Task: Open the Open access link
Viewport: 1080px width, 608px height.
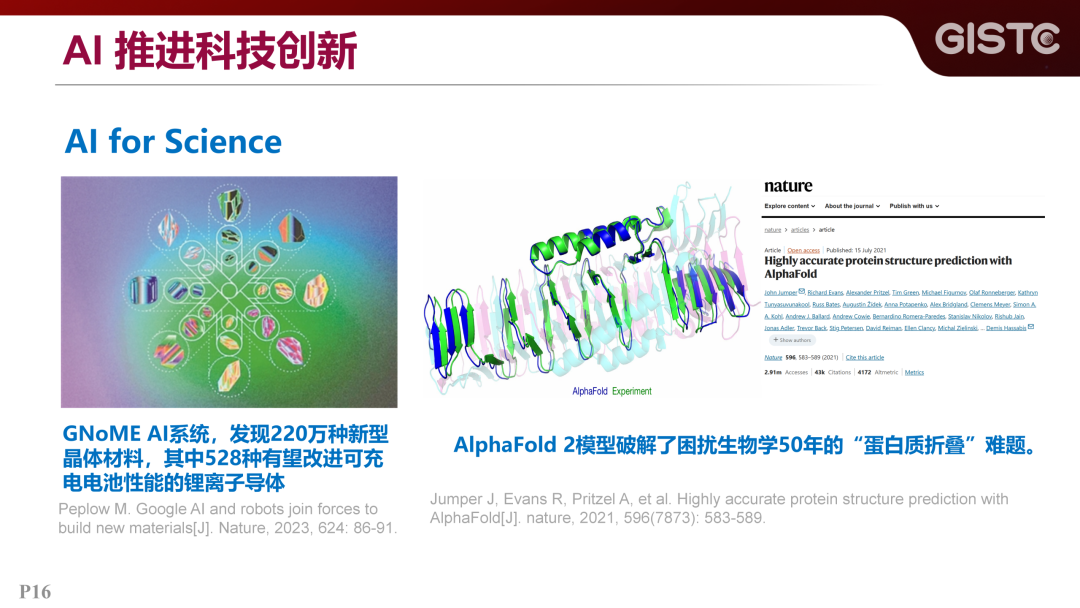Action: point(803,250)
